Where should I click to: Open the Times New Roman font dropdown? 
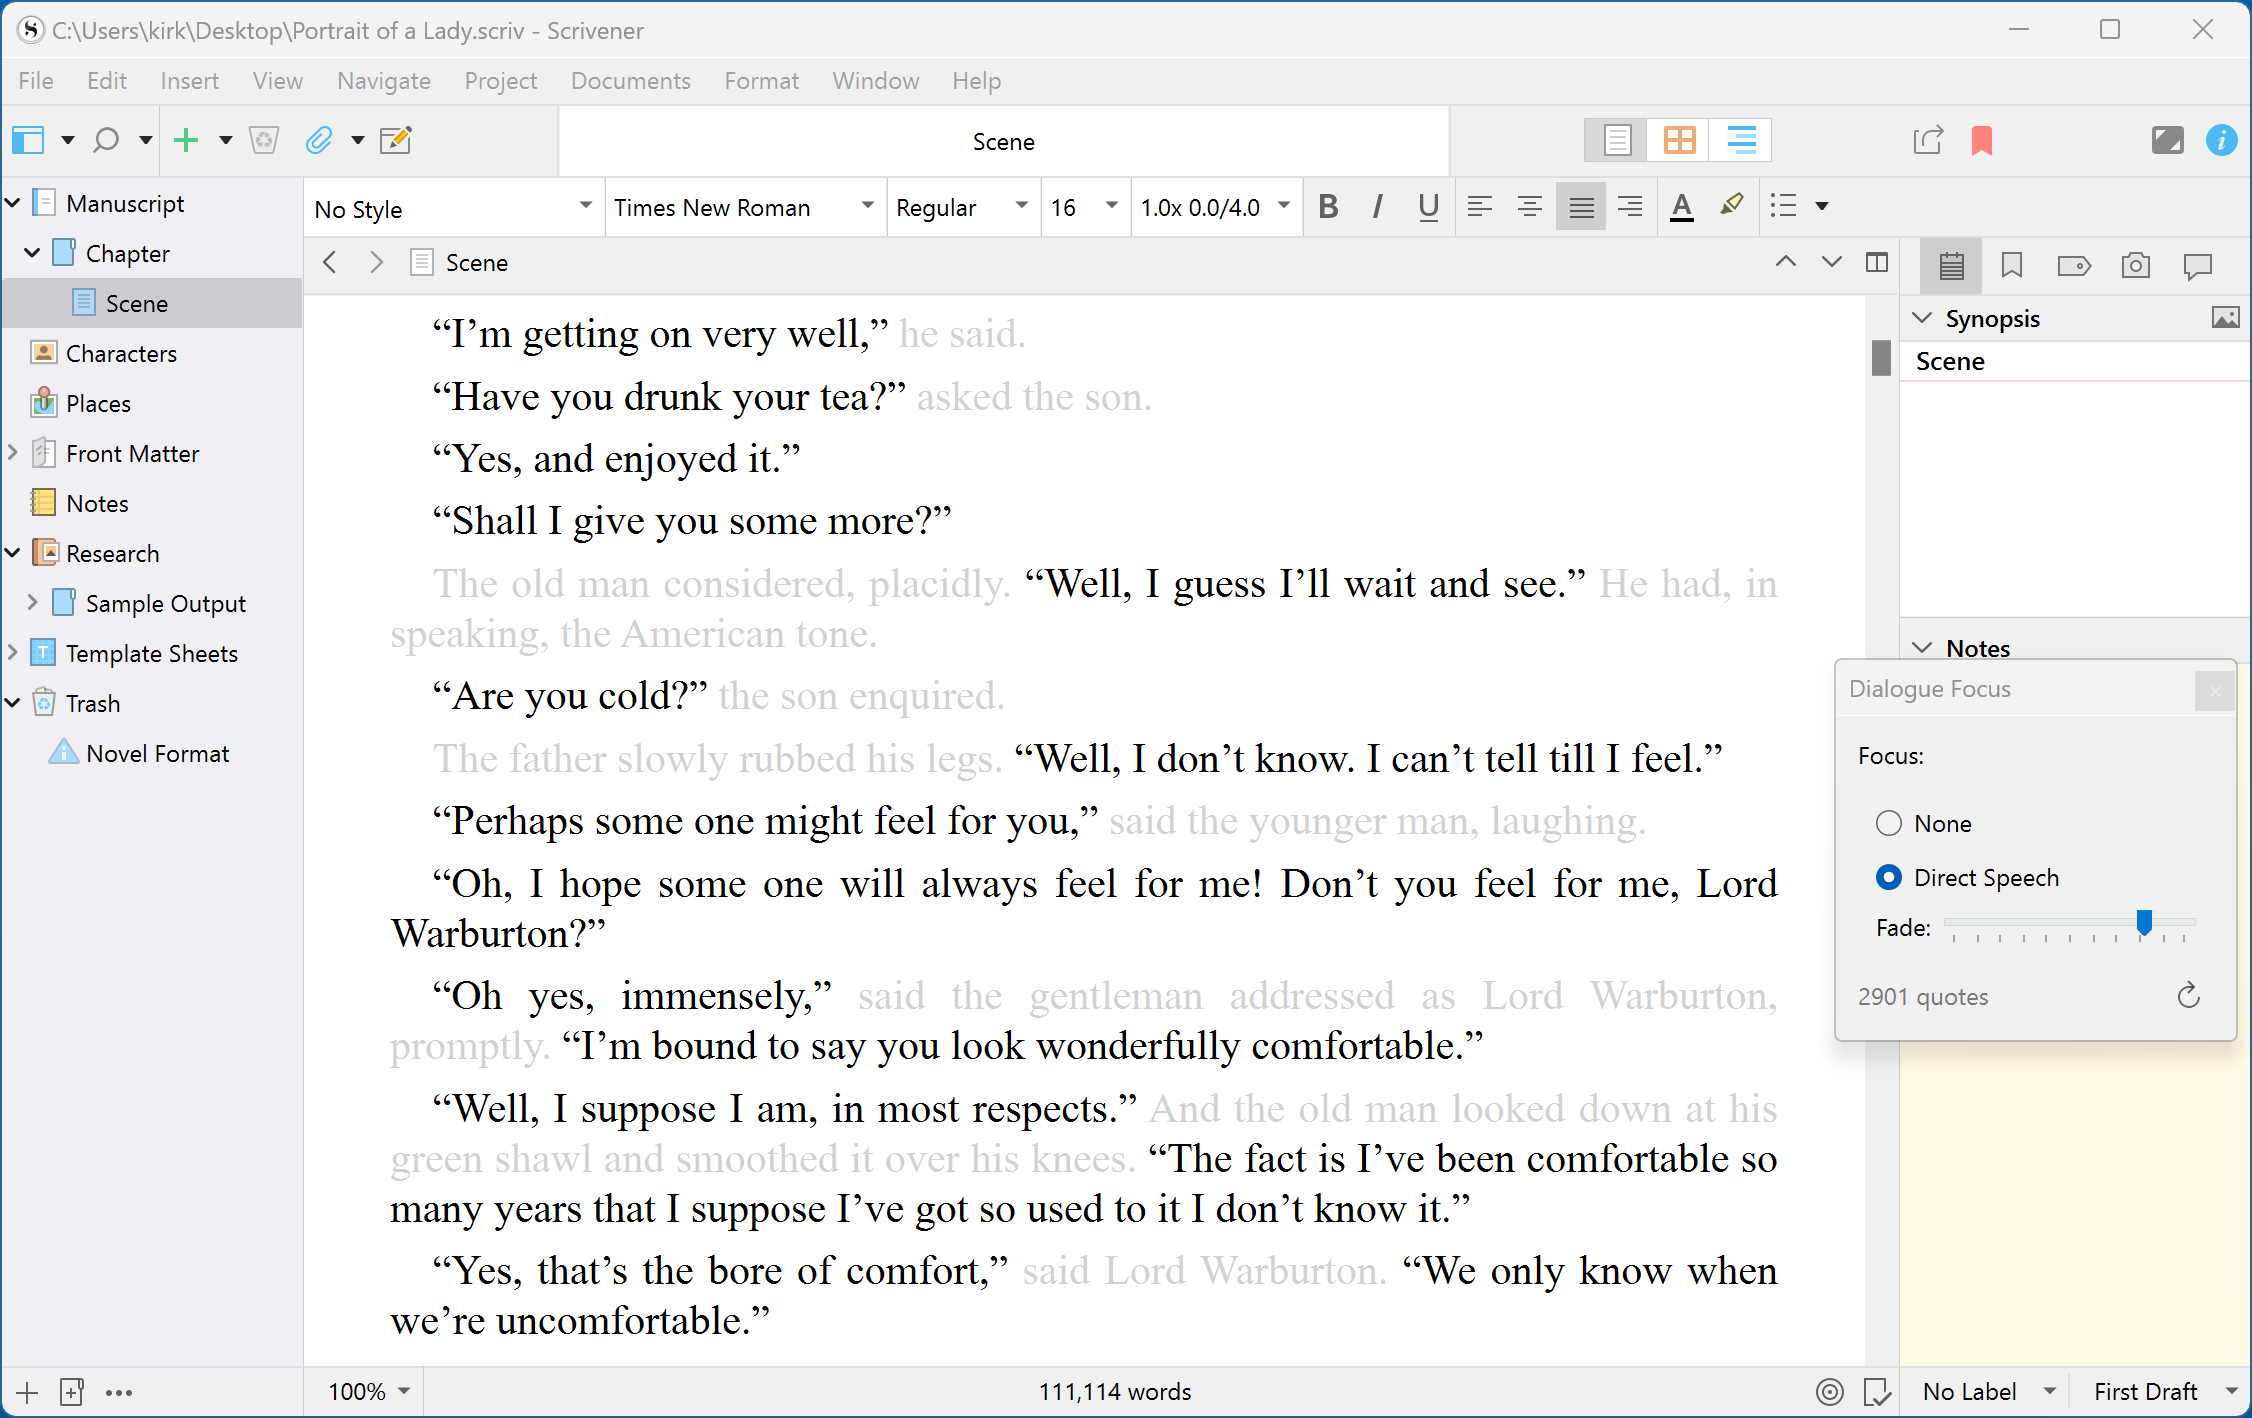pyautogui.click(x=744, y=207)
